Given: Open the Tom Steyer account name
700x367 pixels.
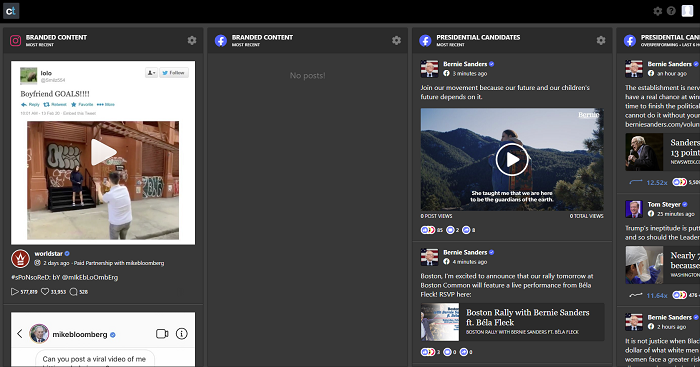Looking at the screenshot, I should pyautogui.click(x=664, y=204).
